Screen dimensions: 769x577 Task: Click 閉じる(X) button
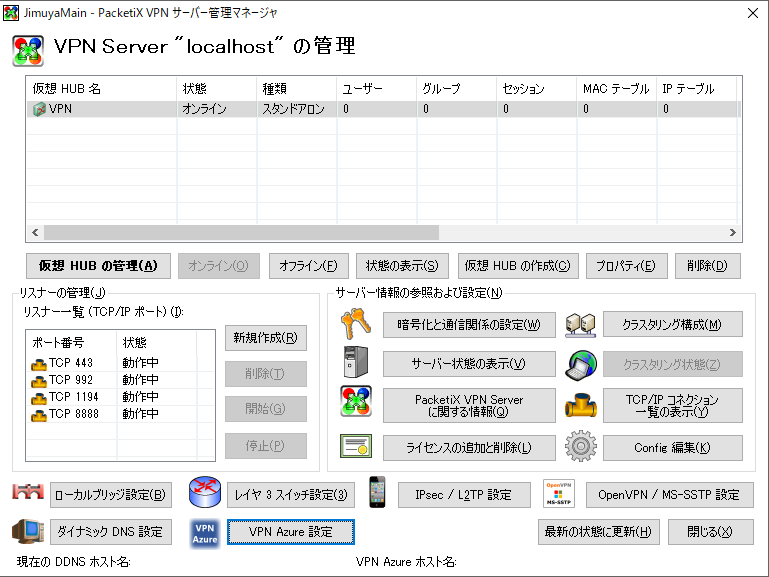tap(711, 532)
